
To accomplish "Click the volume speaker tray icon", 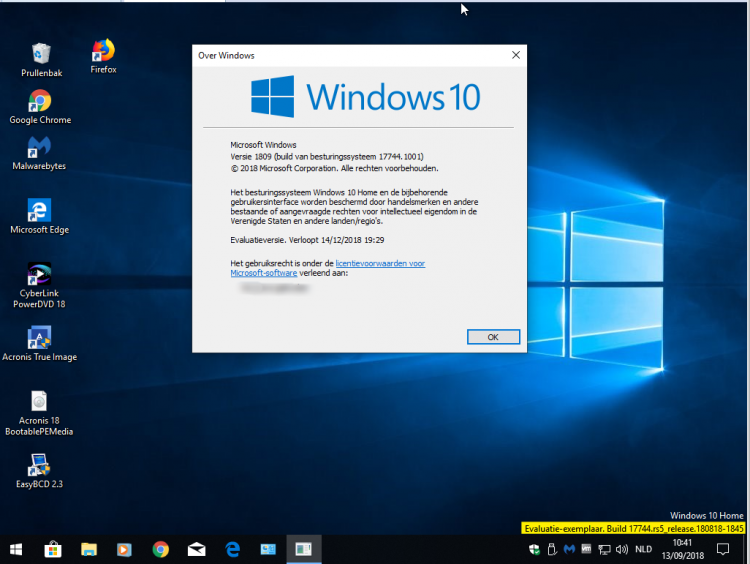I will coord(621,549).
